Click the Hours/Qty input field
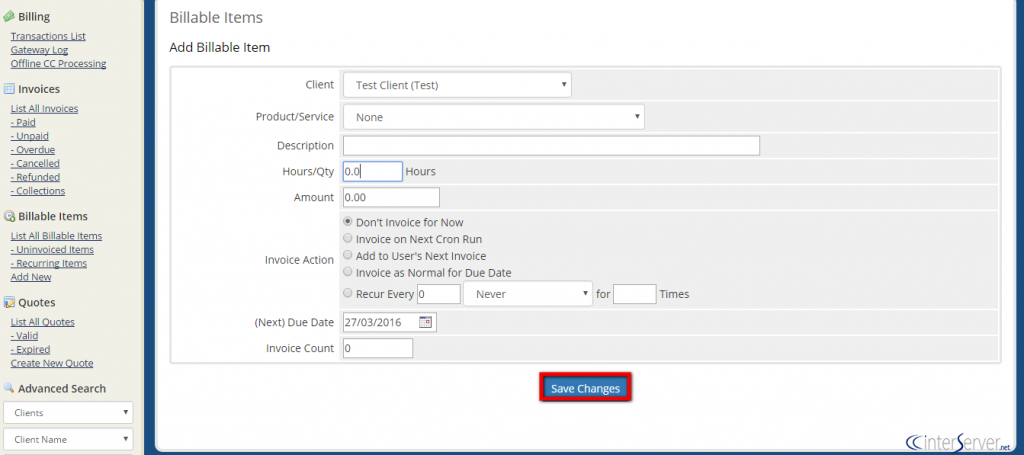 click(x=372, y=172)
